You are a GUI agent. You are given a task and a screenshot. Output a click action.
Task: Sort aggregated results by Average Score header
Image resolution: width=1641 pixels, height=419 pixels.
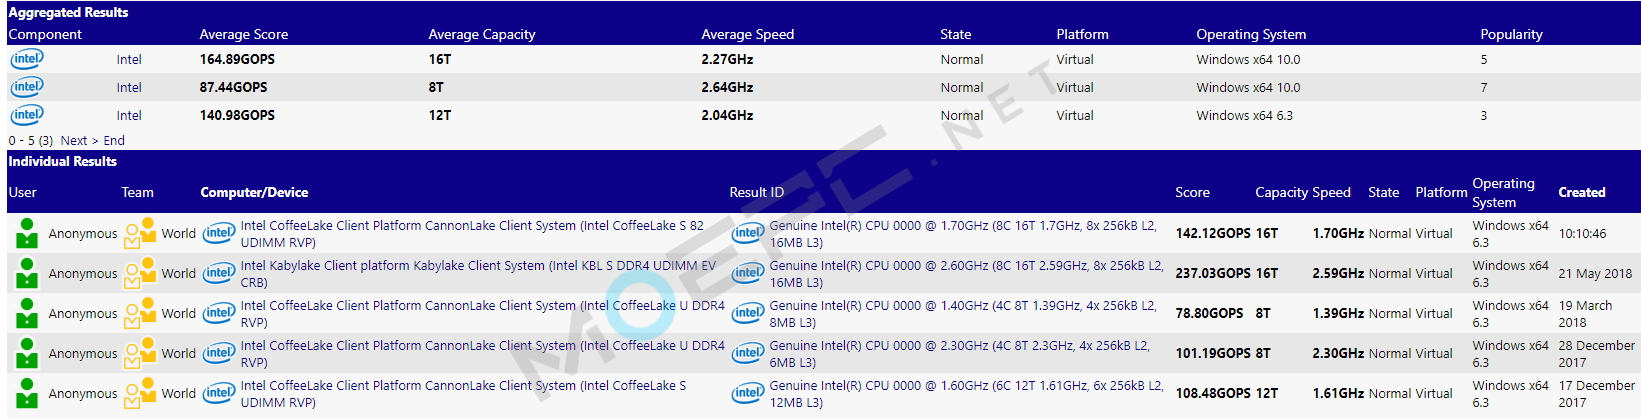[x=243, y=34]
